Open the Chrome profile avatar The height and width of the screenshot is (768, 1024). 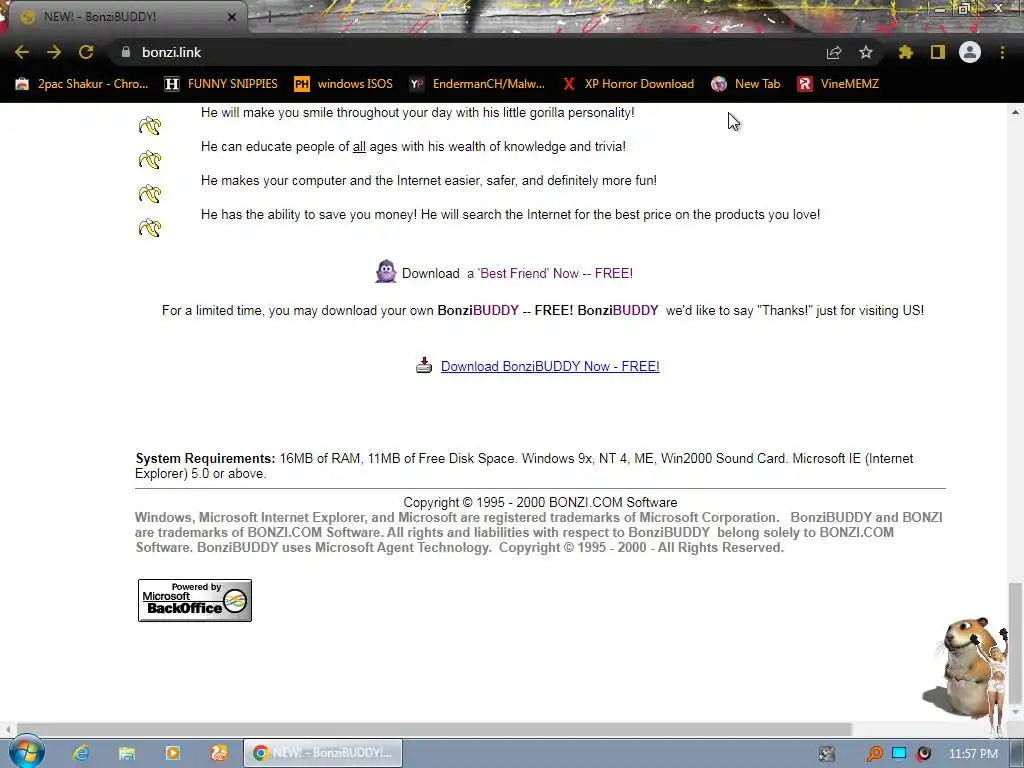click(x=970, y=52)
